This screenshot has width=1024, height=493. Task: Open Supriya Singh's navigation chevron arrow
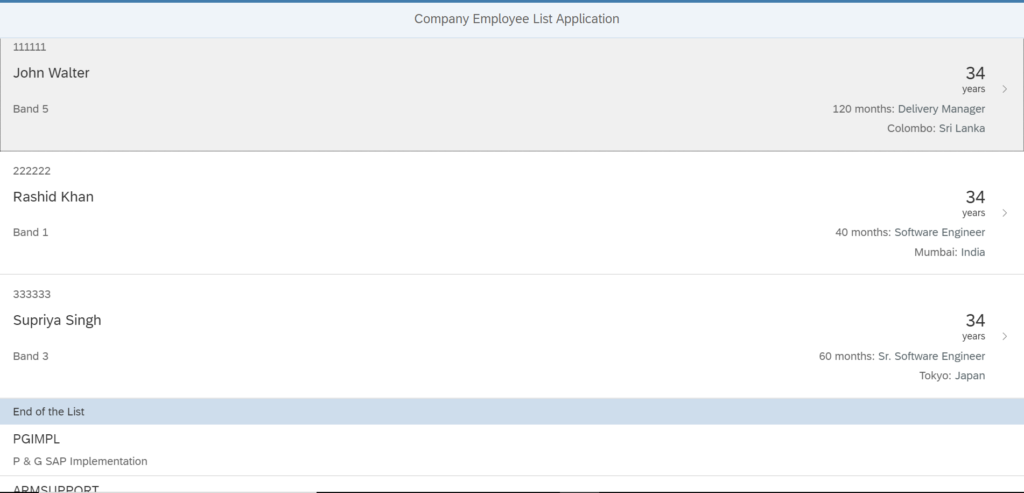pyautogui.click(x=1004, y=336)
